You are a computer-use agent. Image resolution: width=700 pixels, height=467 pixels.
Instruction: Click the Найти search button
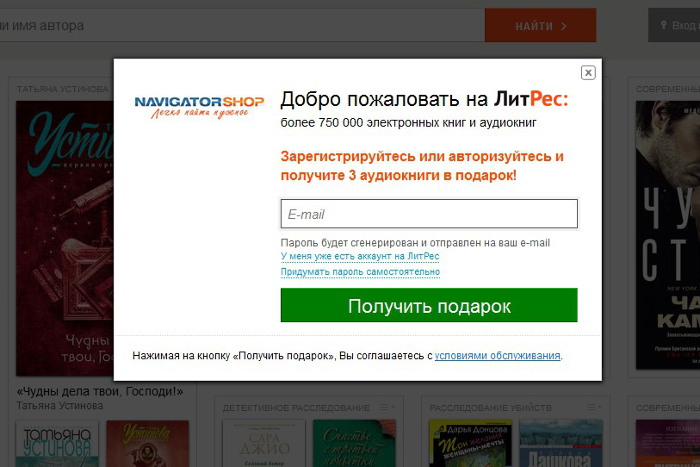541,26
